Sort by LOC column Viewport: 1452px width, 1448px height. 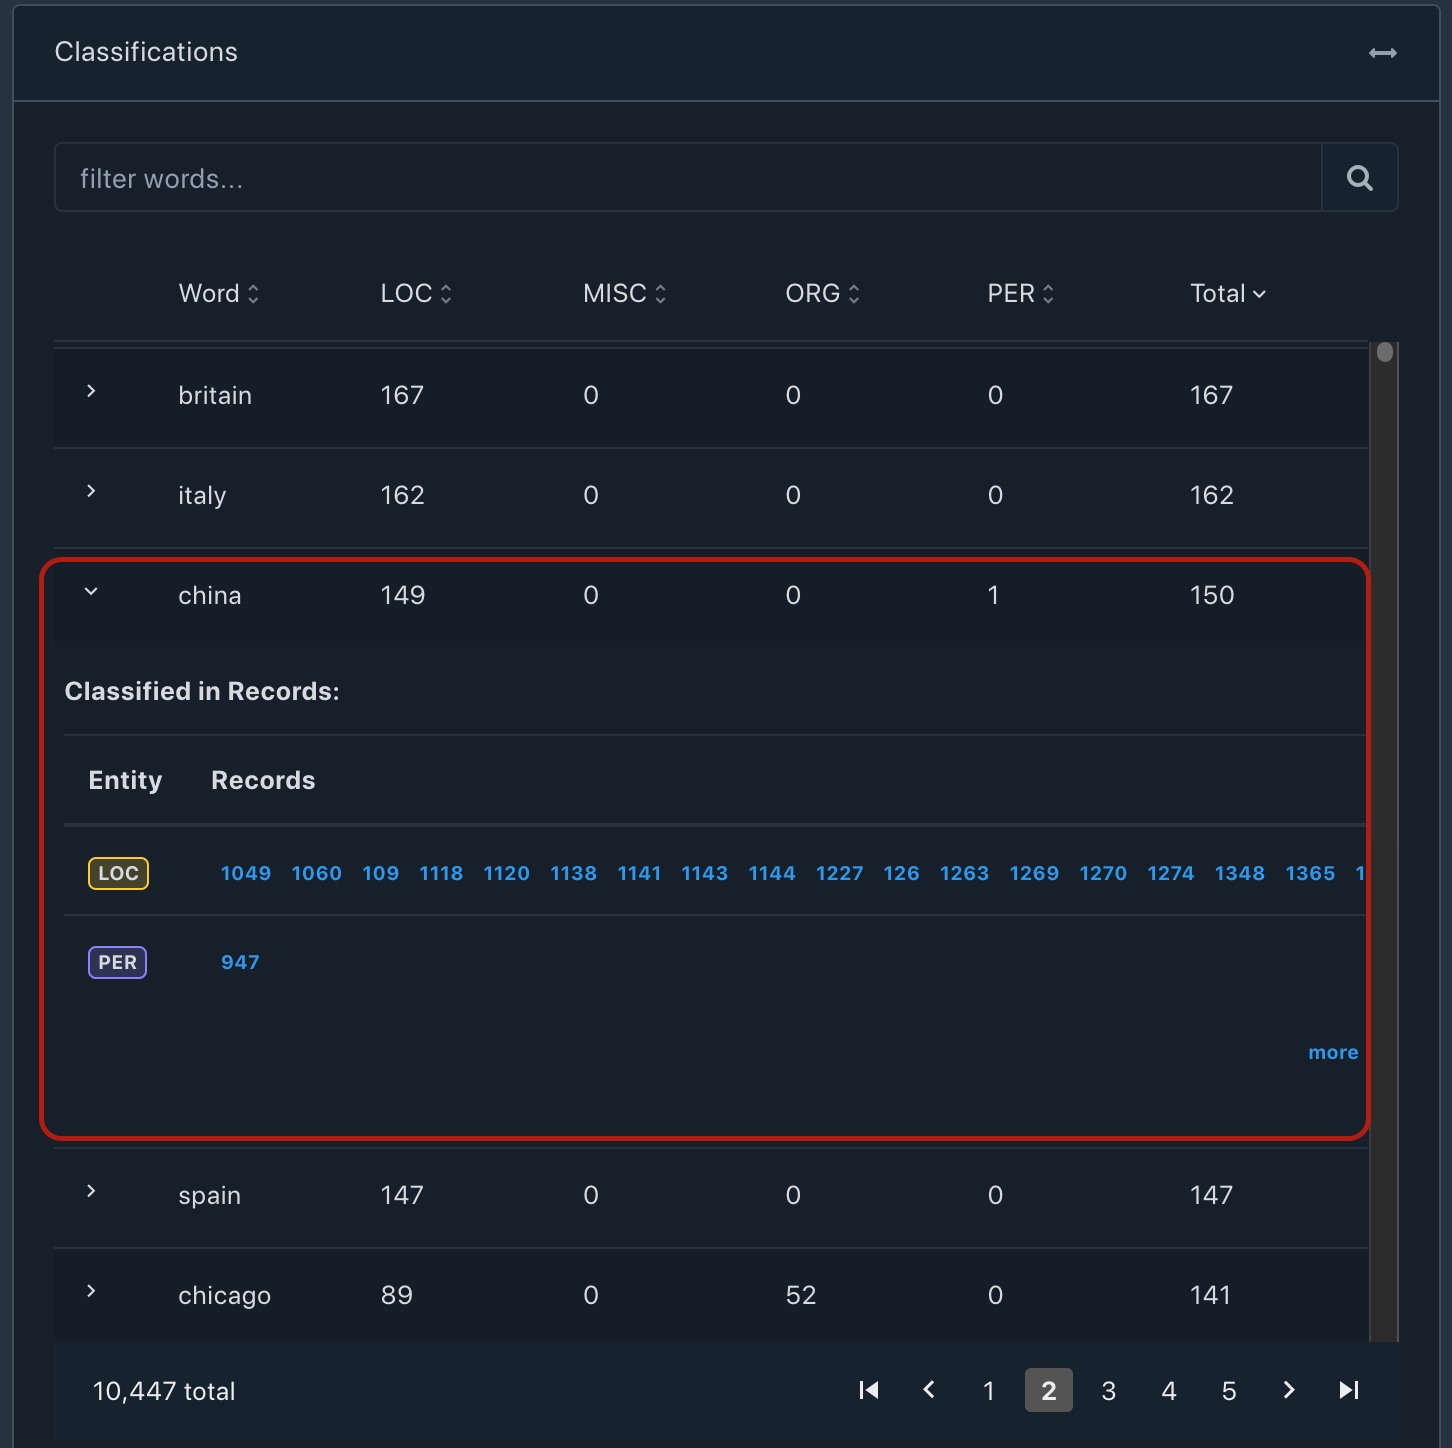(x=416, y=294)
